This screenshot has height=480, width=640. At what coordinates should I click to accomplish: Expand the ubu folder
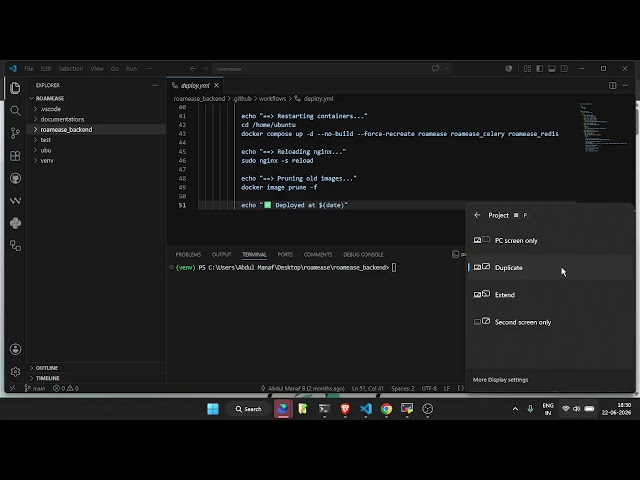[x=96, y=150]
